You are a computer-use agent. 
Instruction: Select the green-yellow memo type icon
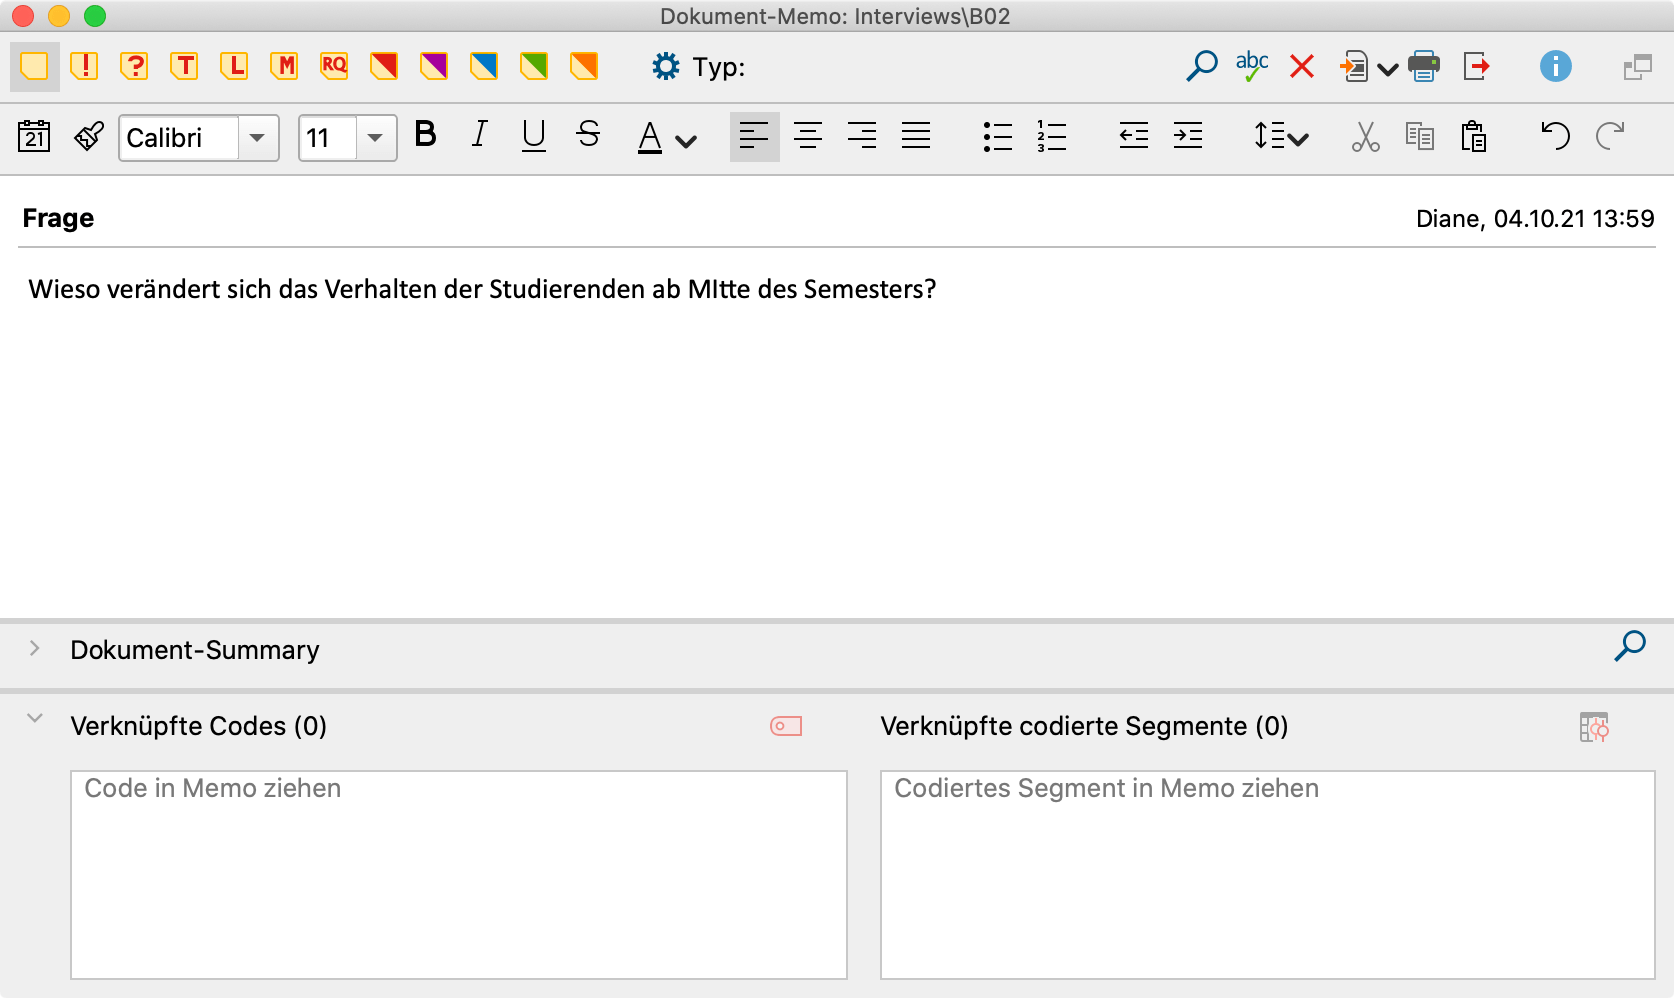coord(534,67)
